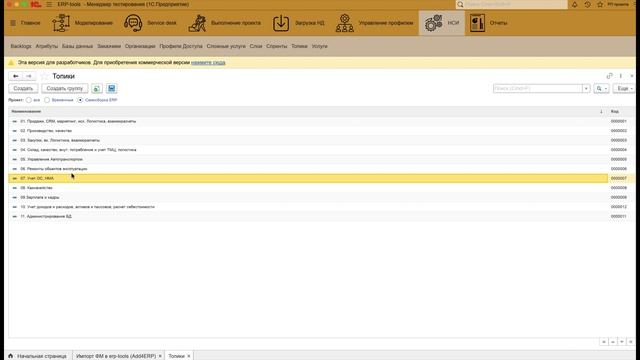Open the Сложные услуги menu item
Image resolution: width=640 pixels, height=360 pixels.
point(226,46)
